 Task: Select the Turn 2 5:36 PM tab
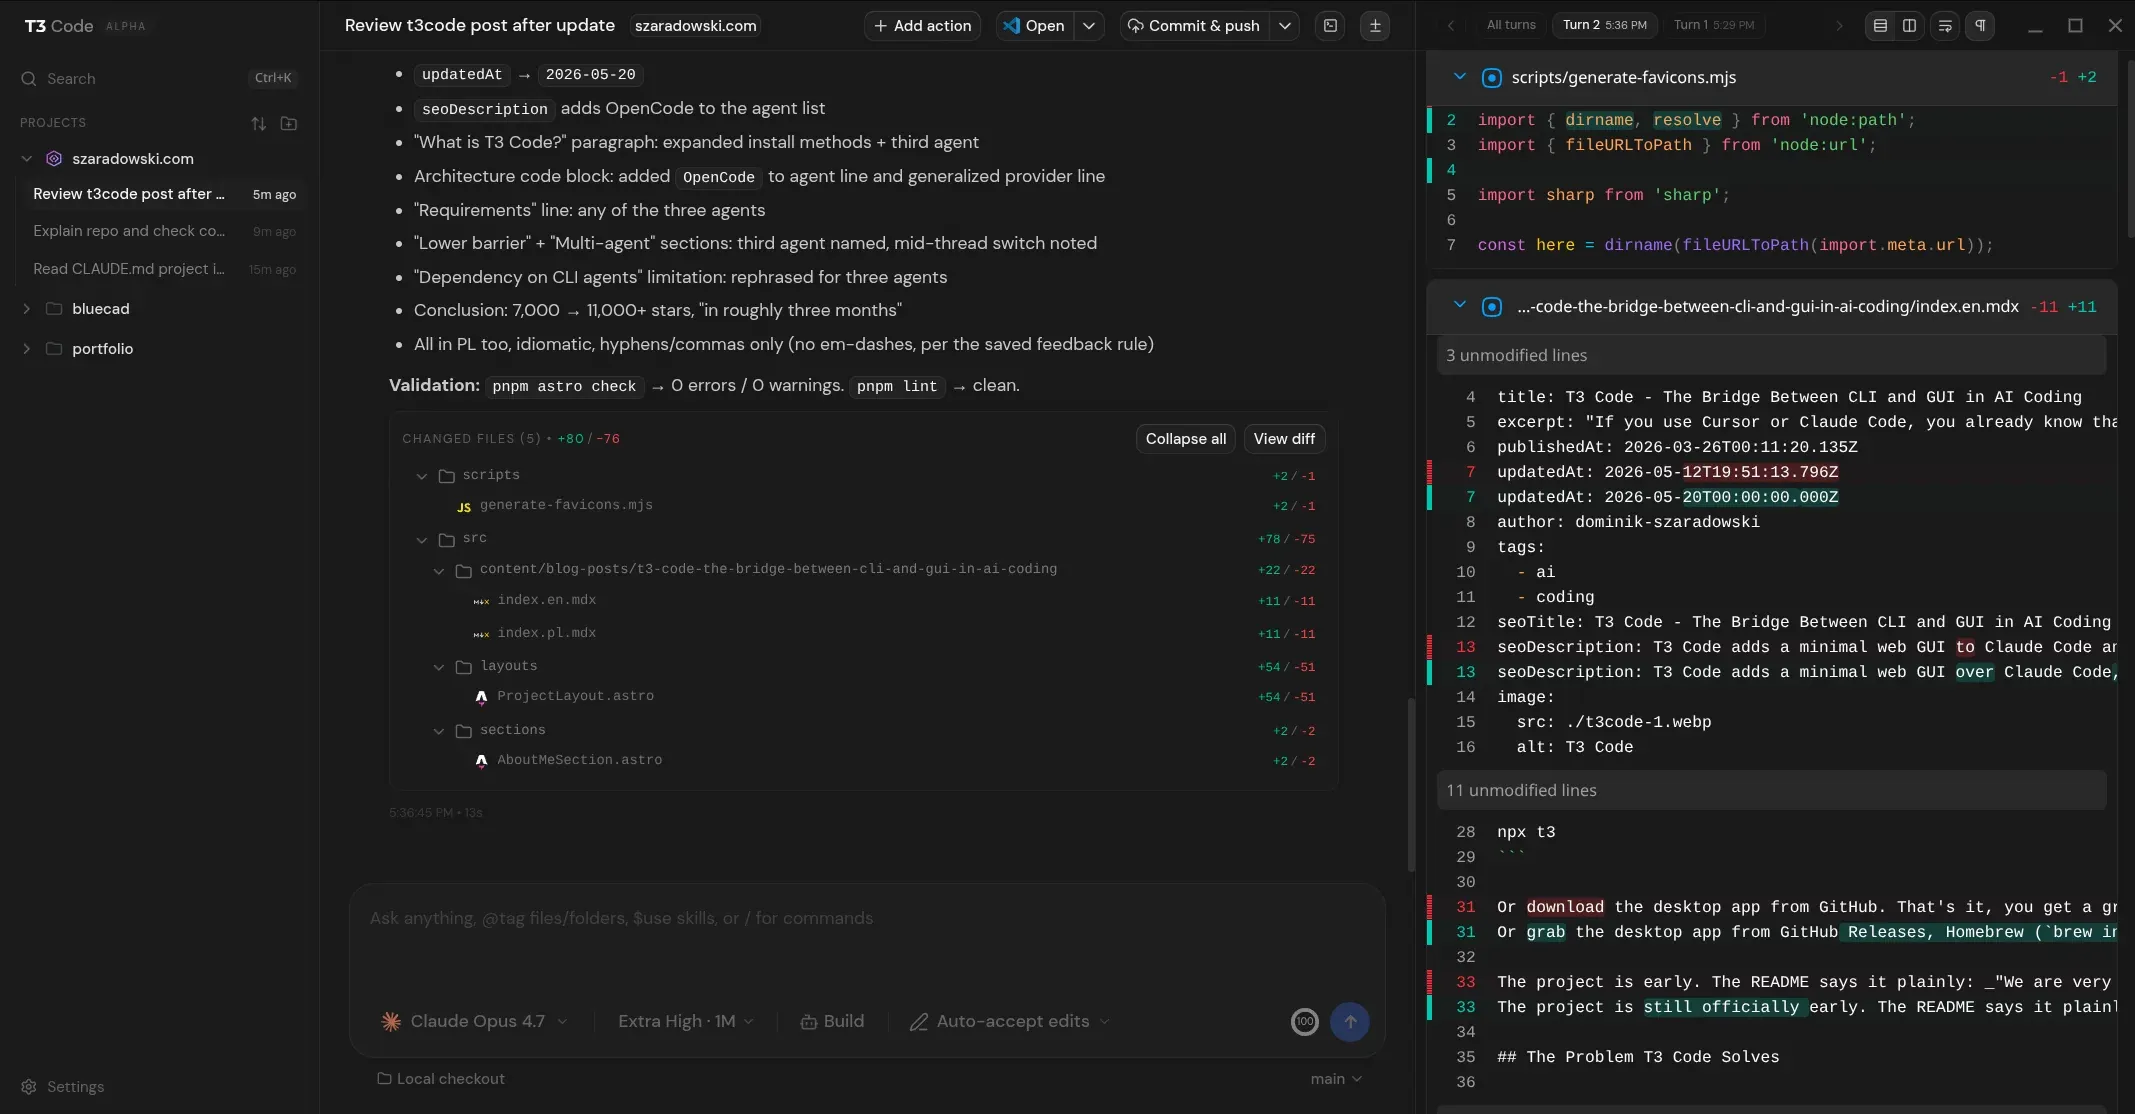[1604, 25]
